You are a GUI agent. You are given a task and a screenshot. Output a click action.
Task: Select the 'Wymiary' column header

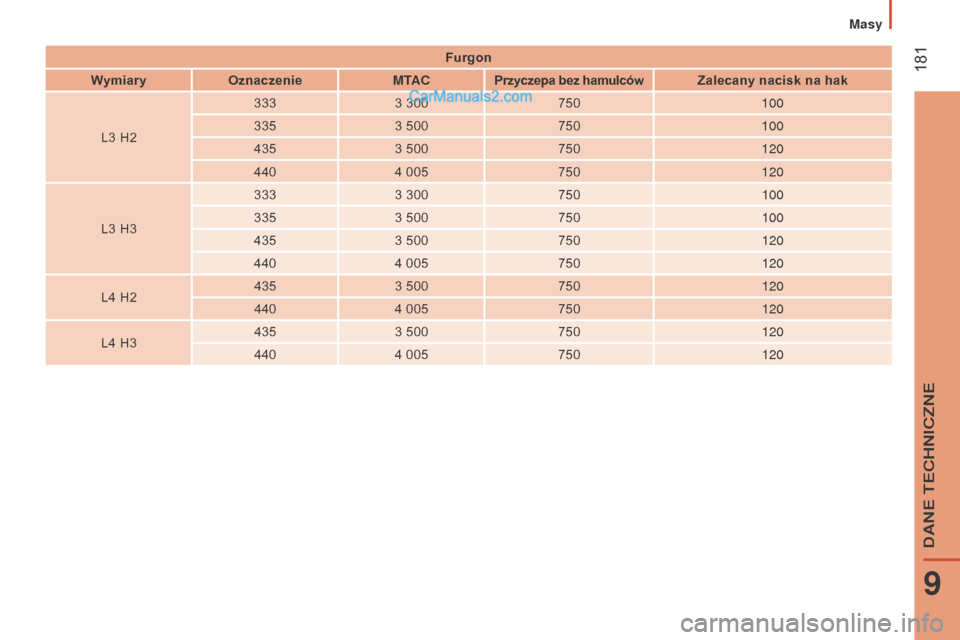pyautogui.click(x=118, y=80)
